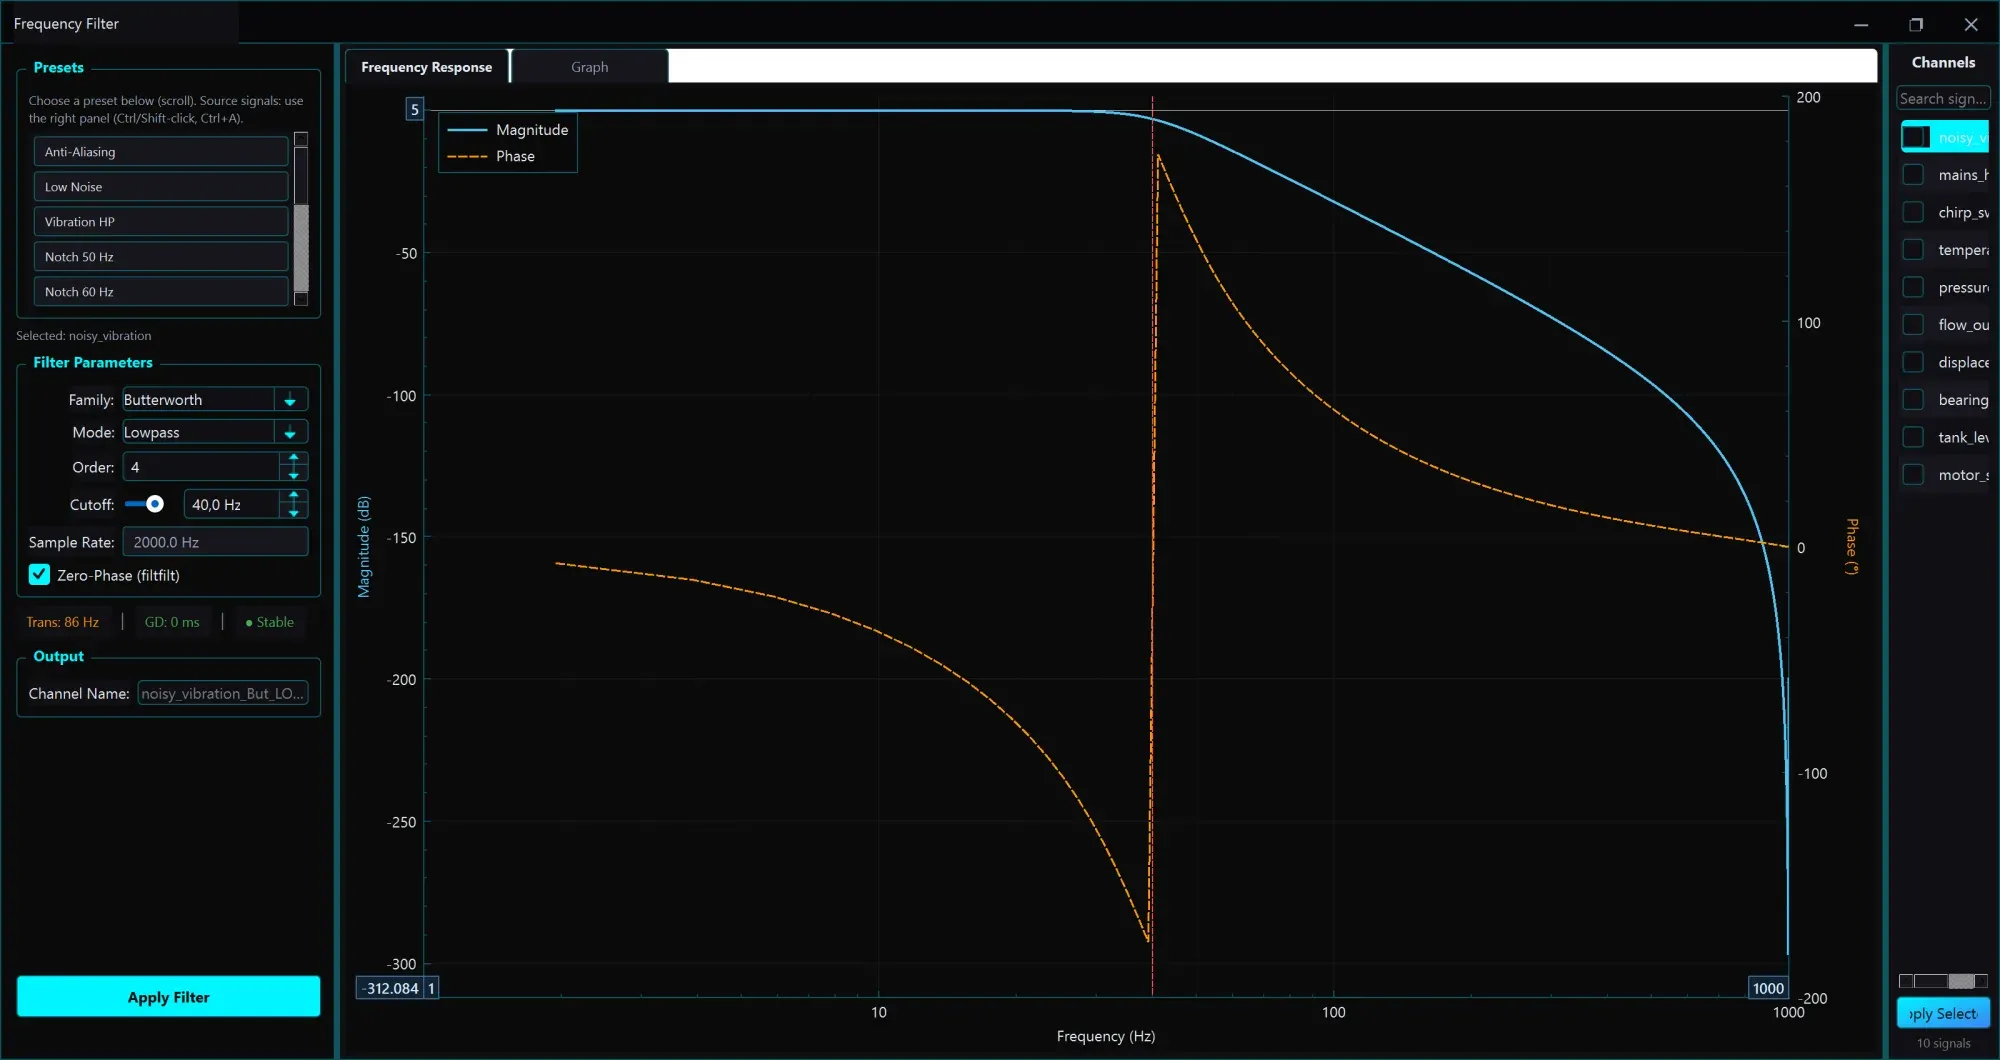
Task: Choose the Low Noise preset
Action: [160, 187]
